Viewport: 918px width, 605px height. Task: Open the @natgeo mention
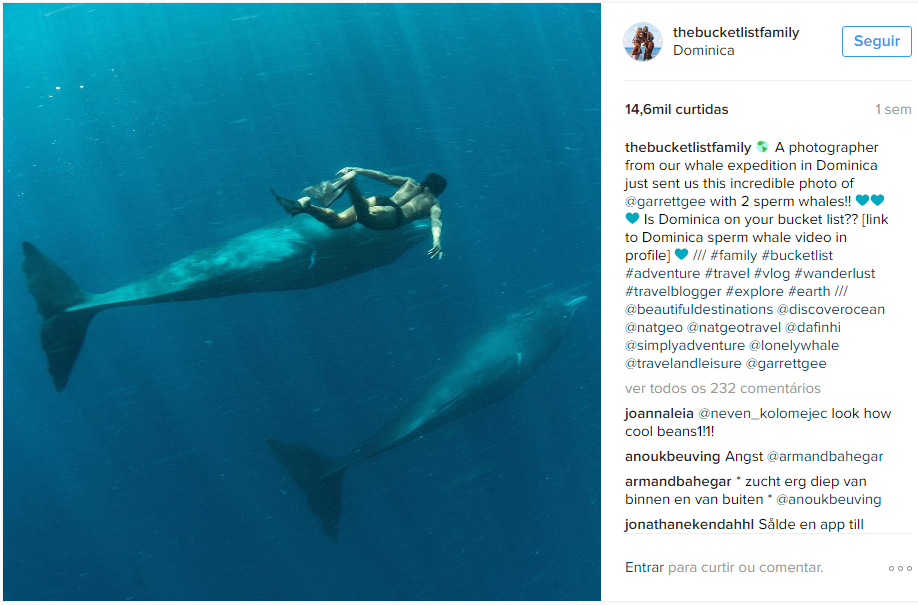click(x=654, y=327)
